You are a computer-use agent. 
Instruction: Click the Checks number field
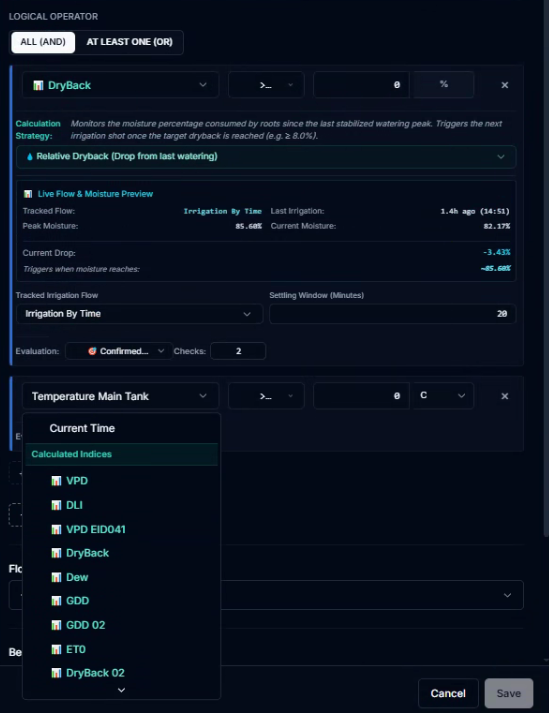tap(238, 351)
